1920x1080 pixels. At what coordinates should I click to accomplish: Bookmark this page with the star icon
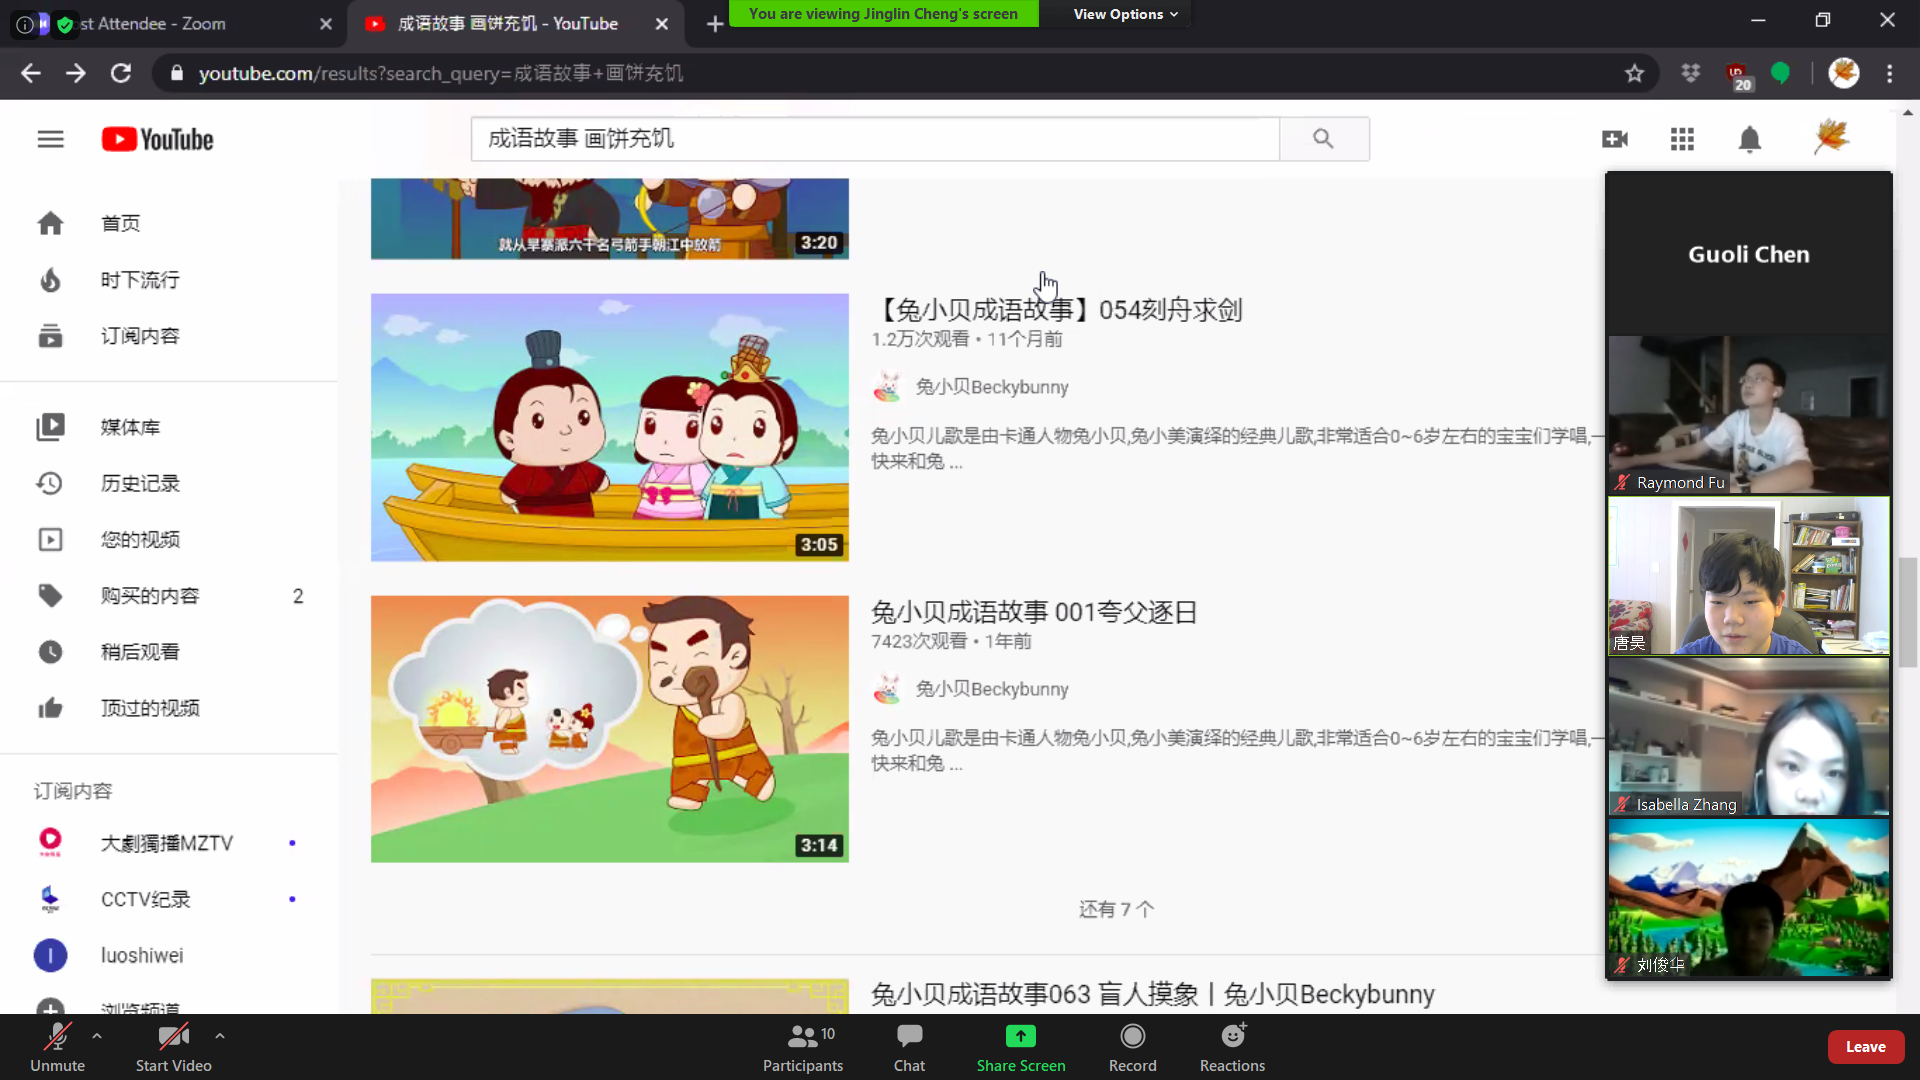[x=1634, y=73]
